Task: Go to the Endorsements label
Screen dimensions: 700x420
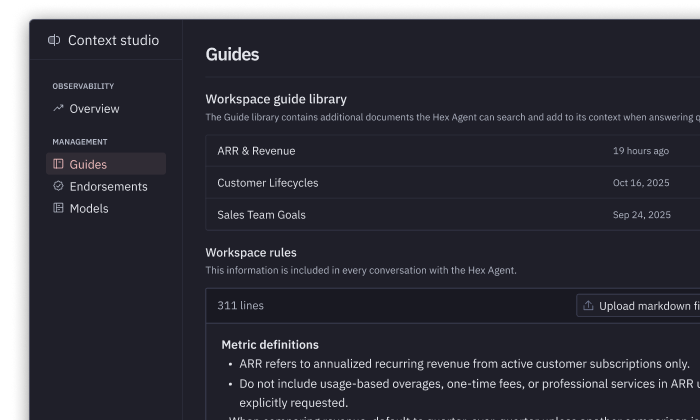Action: [108, 186]
